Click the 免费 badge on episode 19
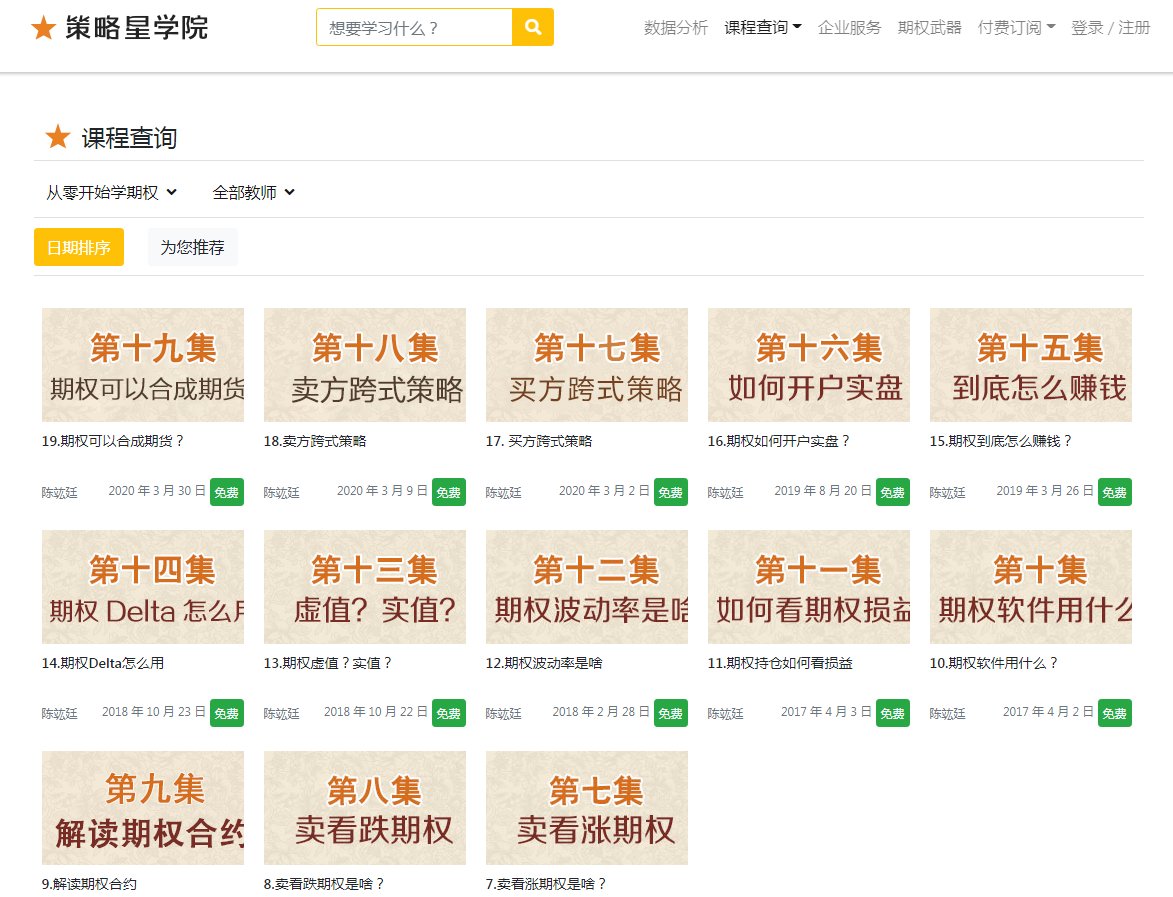The height and width of the screenshot is (897, 1173). pyautogui.click(x=227, y=492)
